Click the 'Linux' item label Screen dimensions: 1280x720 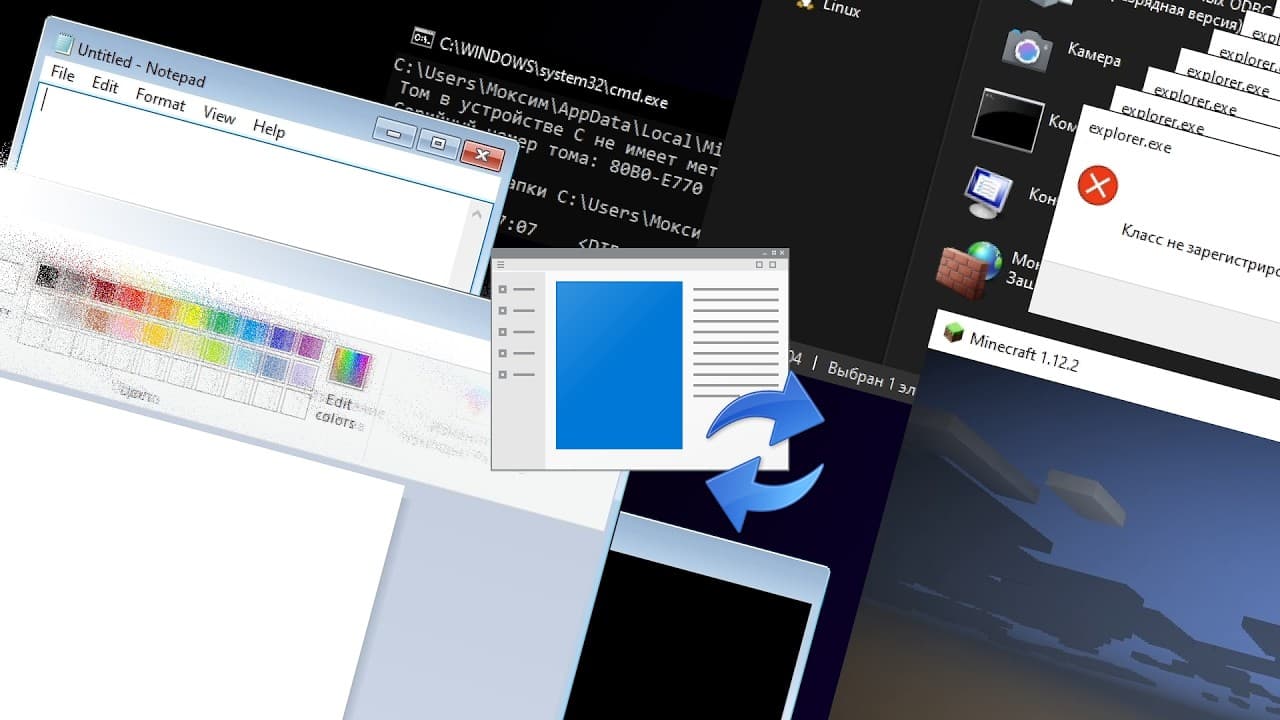pyautogui.click(x=841, y=7)
